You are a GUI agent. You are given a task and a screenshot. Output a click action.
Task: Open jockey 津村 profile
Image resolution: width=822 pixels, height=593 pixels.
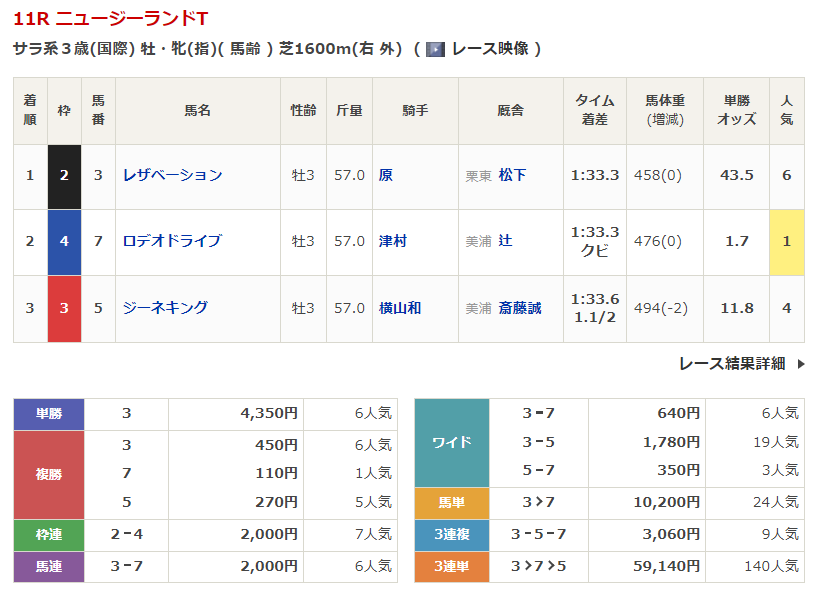[393, 241]
